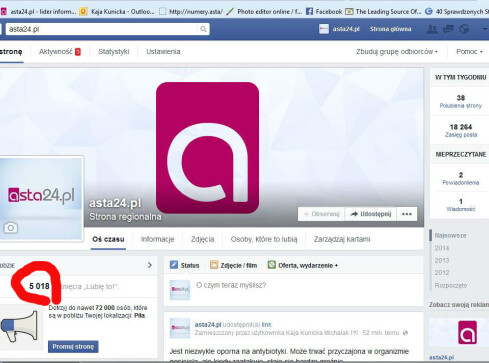Jump to Najnowsze in timeline
This screenshot has width=489, height=363.
click(450, 235)
